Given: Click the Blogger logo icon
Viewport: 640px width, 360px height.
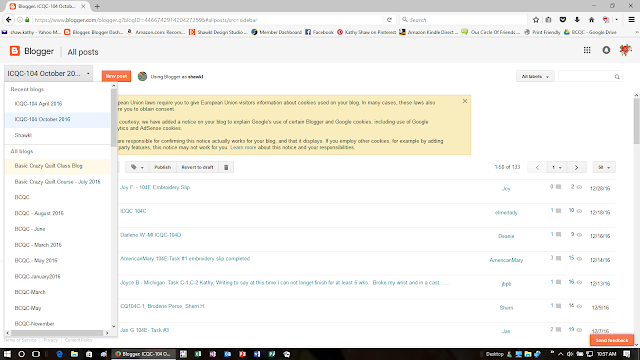Looking at the screenshot, I should tap(15, 51).
